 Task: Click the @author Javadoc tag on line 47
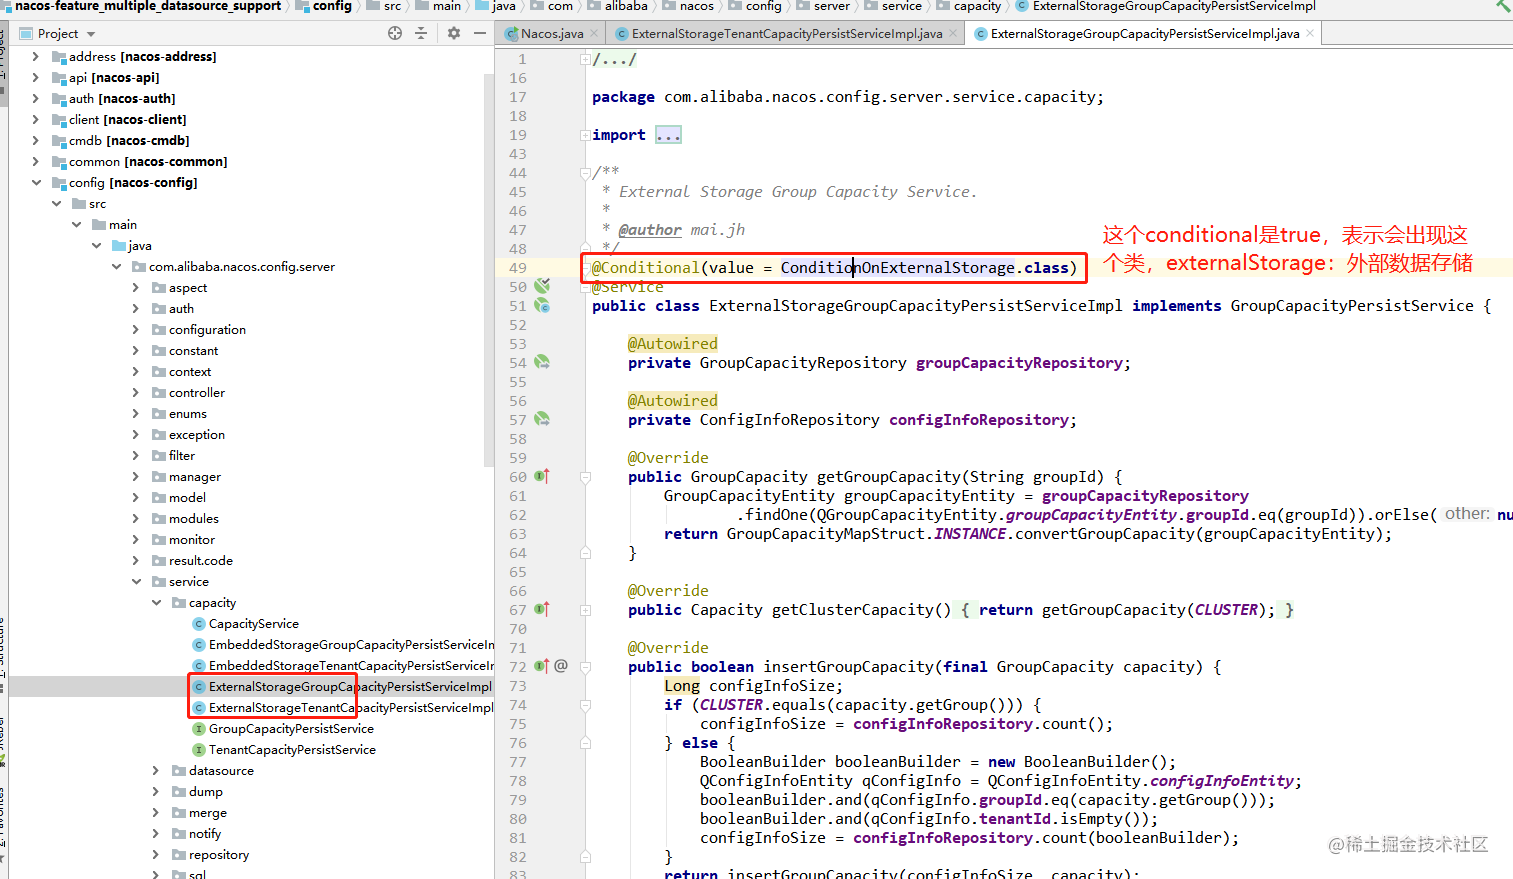tap(650, 230)
